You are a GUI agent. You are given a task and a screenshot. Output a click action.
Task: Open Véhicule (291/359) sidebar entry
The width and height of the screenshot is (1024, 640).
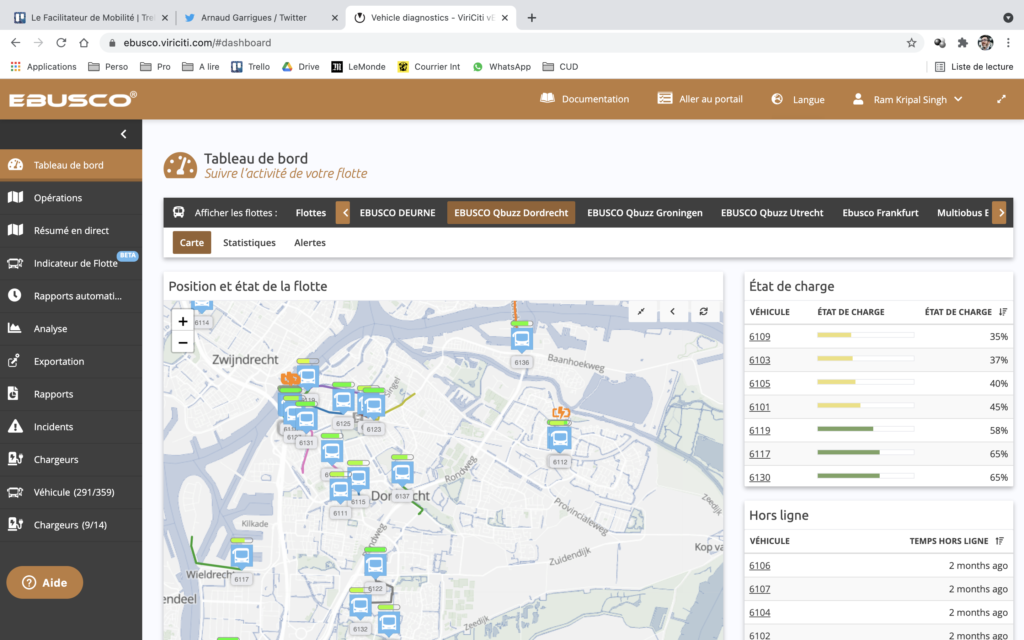(71, 492)
